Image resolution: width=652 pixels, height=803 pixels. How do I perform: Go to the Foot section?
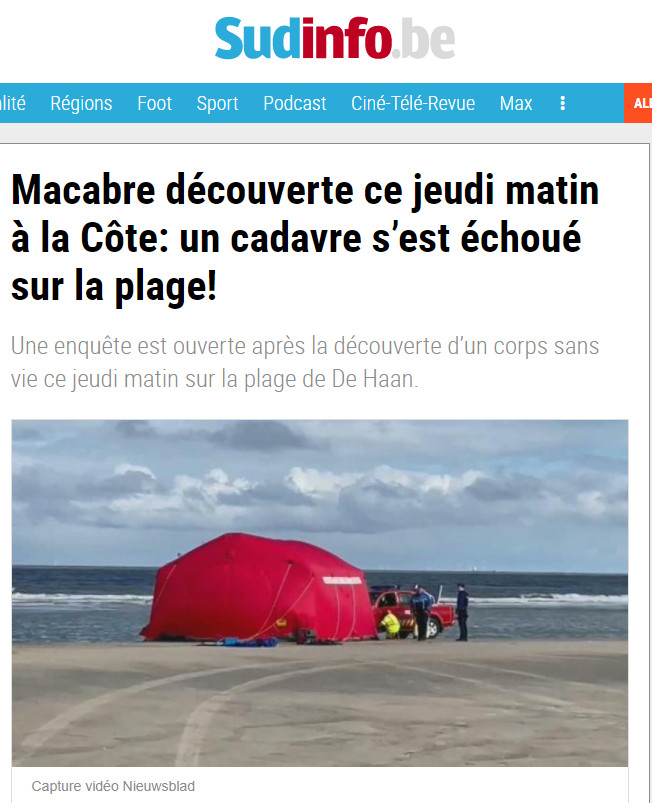tap(154, 103)
